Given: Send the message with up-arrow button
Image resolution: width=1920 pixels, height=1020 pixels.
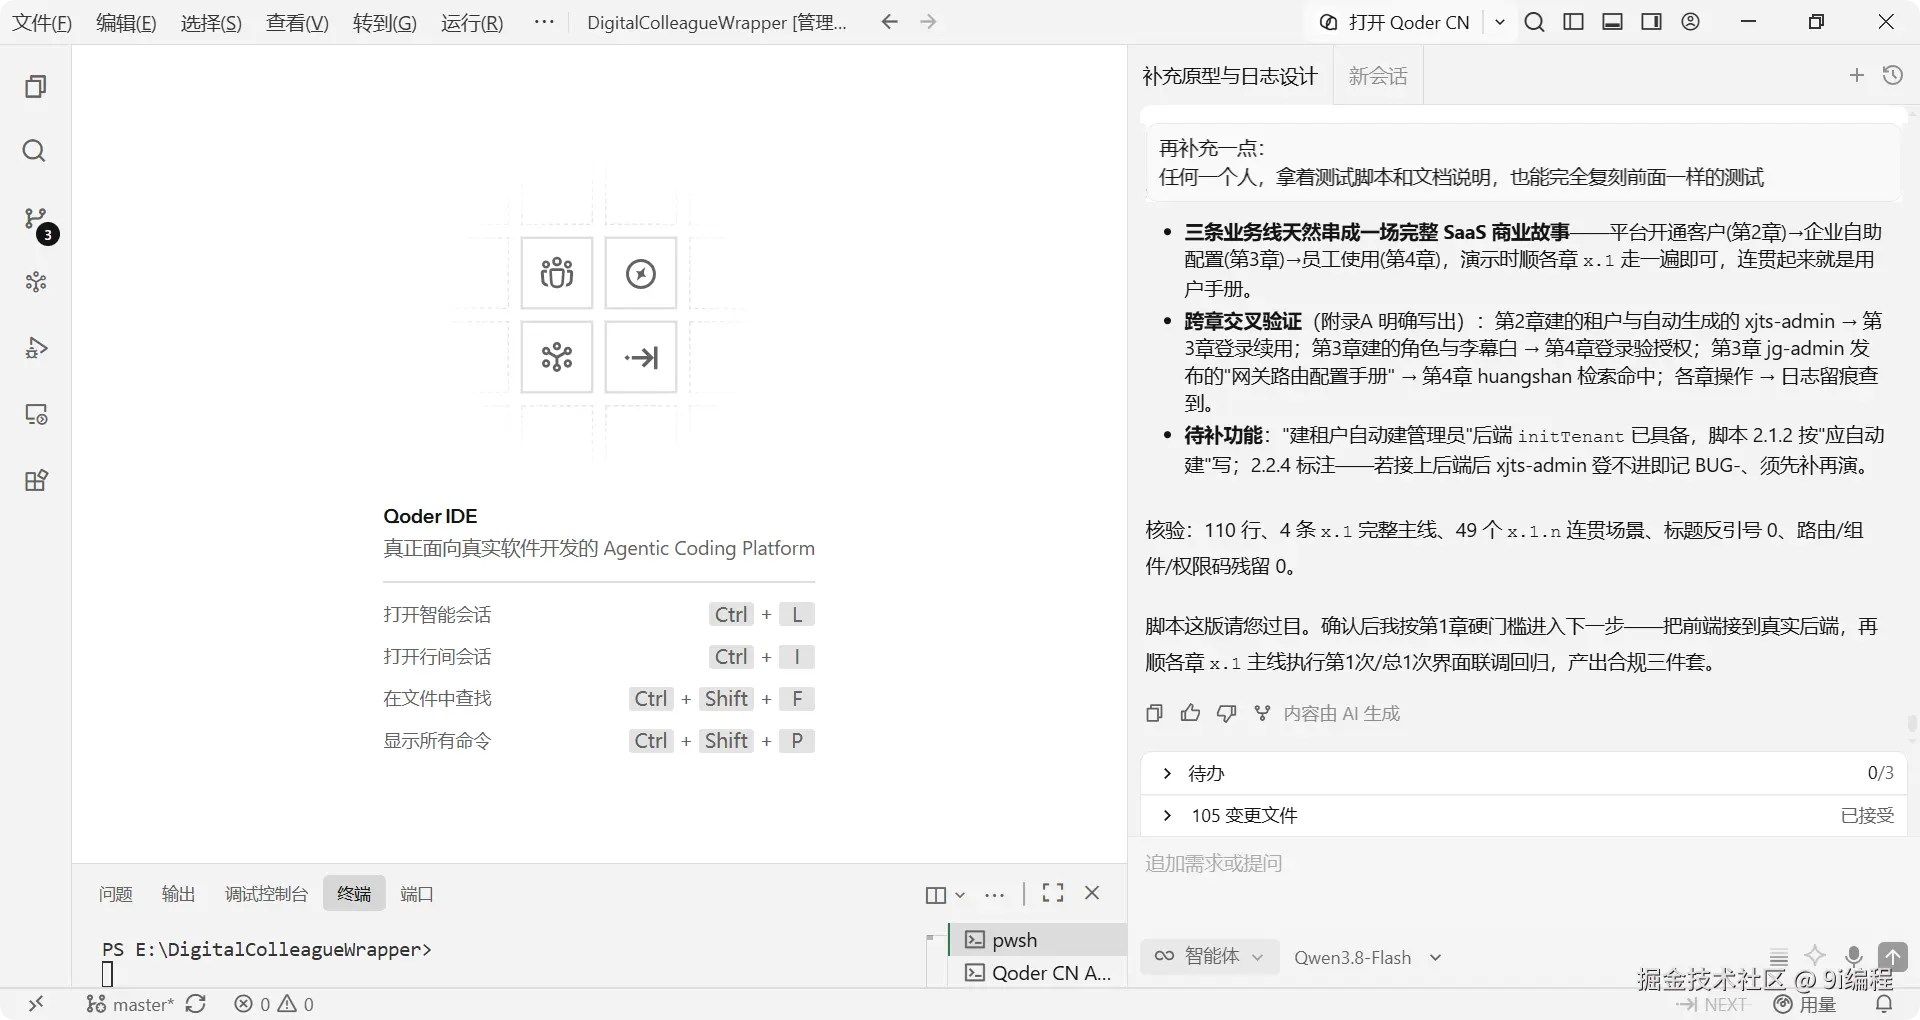Looking at the screenshot, I should tap(1893, 956).
